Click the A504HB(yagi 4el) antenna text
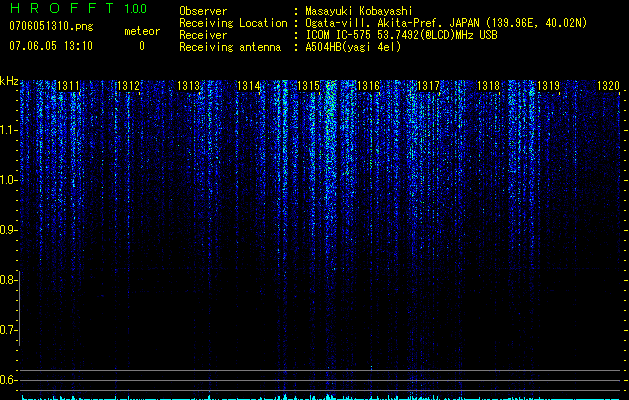Screen dimensions: 629x400 tap(353, 47)
